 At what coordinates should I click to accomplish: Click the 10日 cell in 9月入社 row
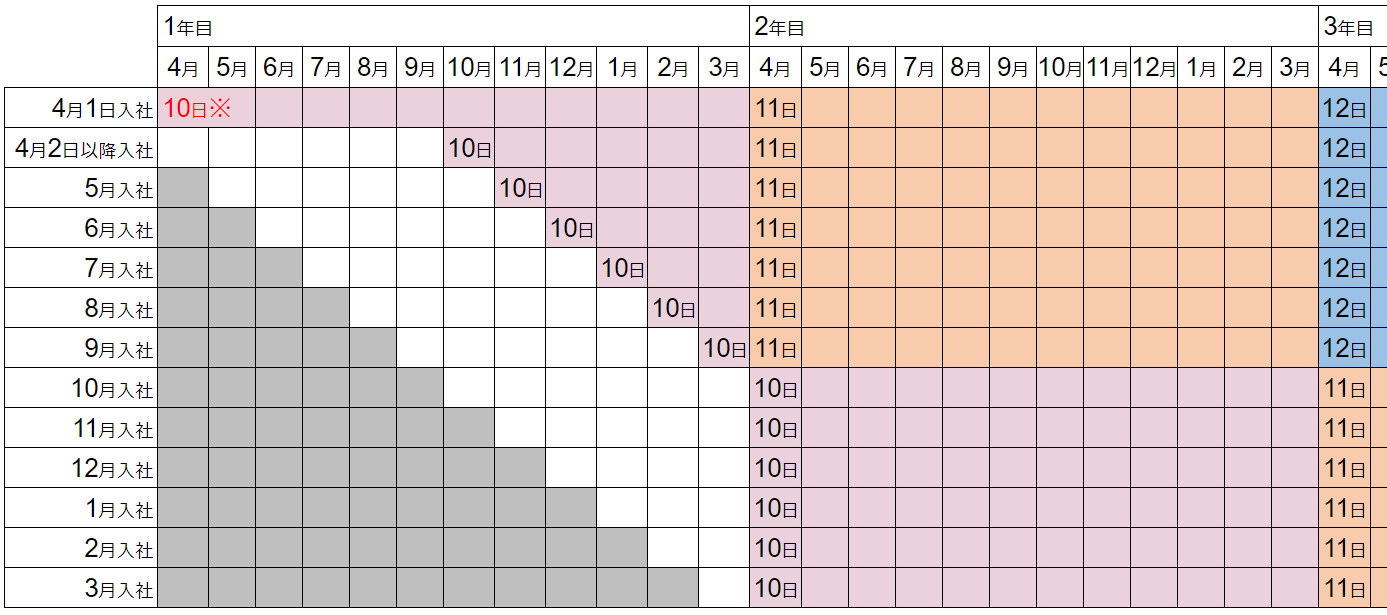coord(724,348)
